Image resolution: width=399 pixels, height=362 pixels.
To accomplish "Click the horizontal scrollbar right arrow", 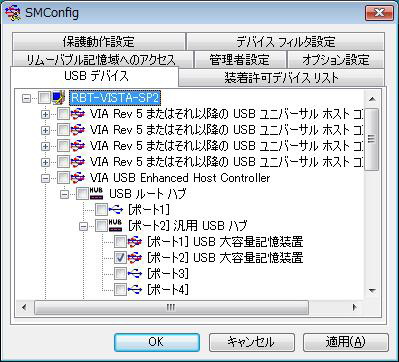I will coord(355,307).
